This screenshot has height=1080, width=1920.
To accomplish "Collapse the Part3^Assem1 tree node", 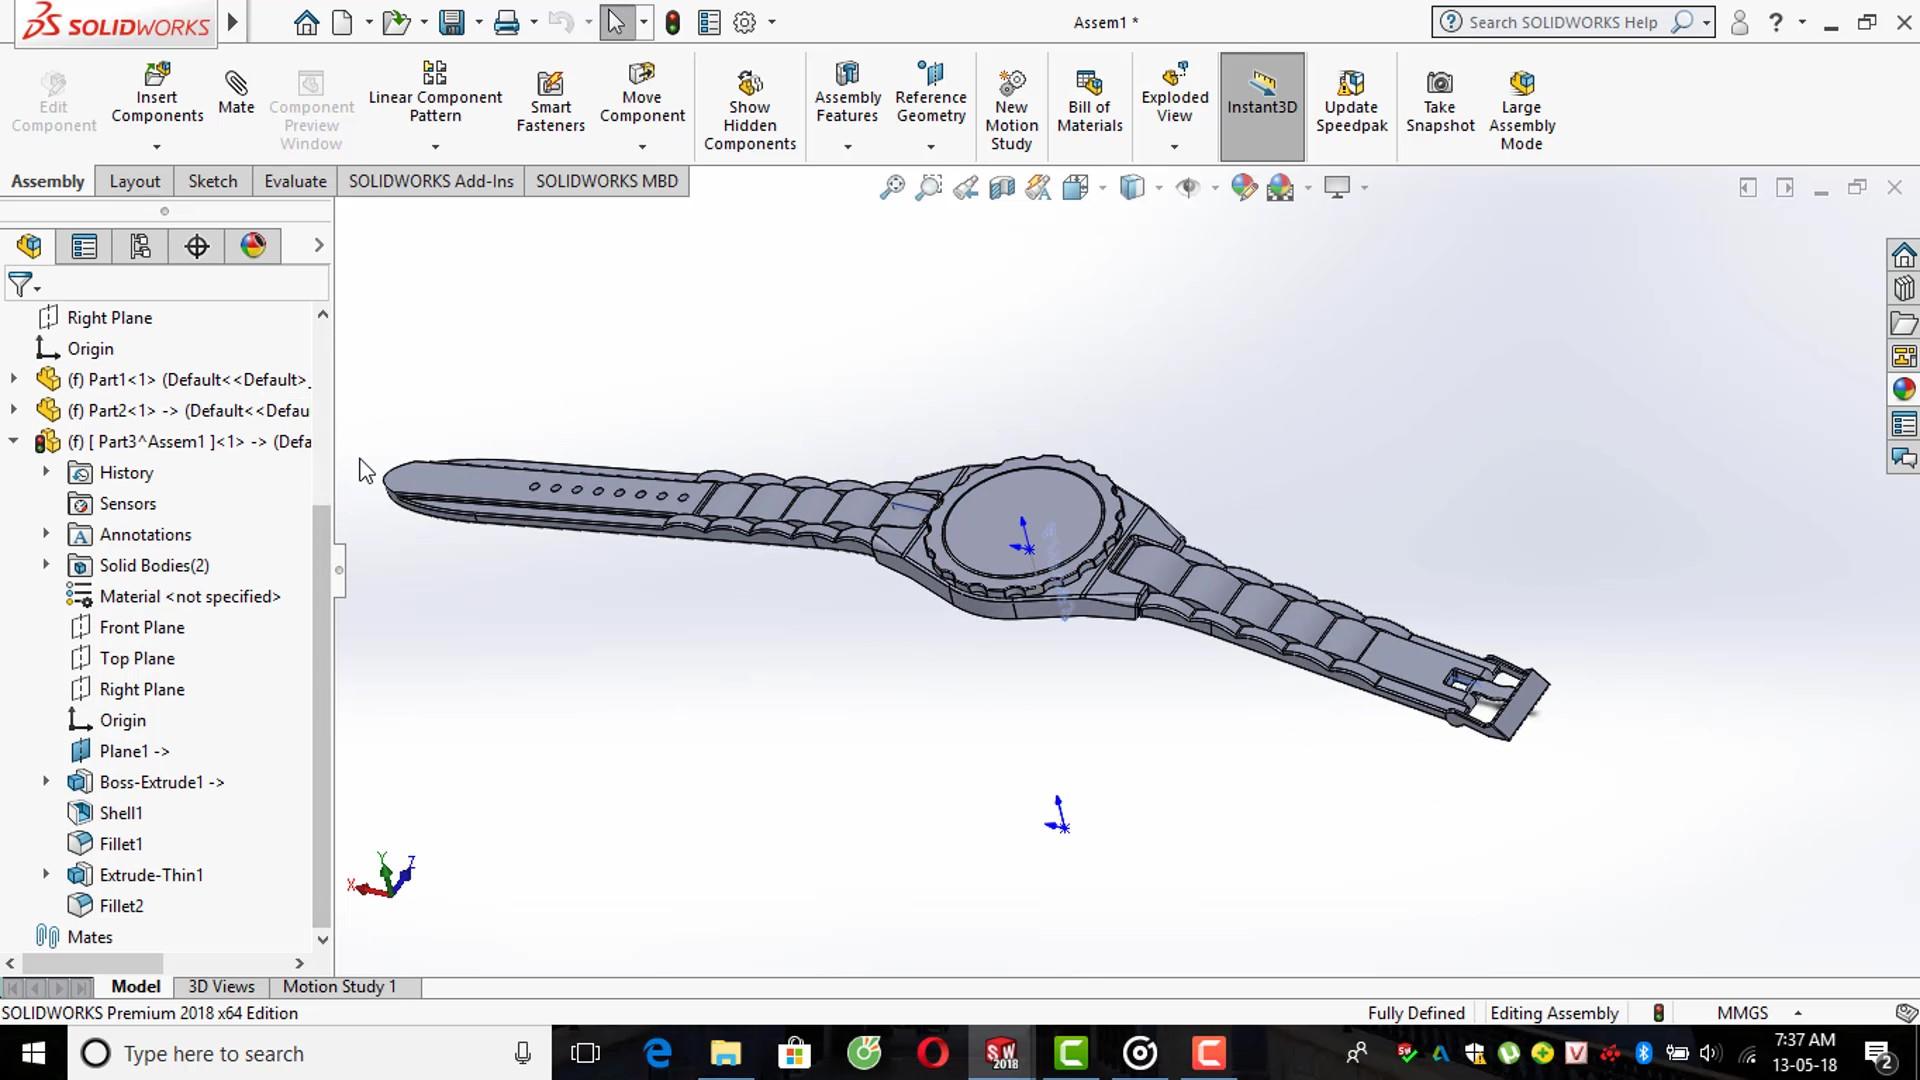I will click(x=14, y=441).
